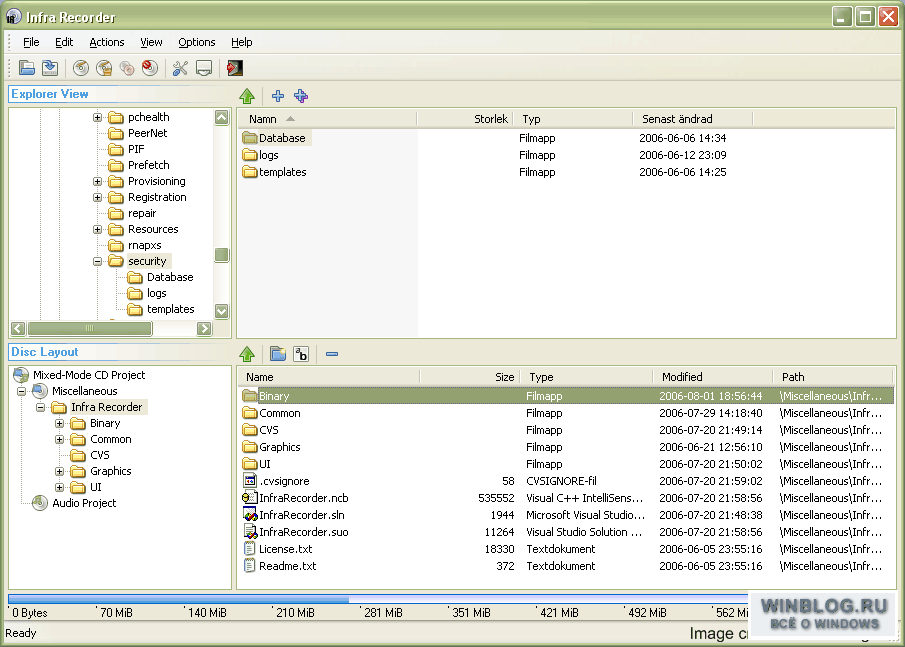The width and height of the screenshot is (905, 647).
Task: Expand the pchealth folder node
Action: click(98, 118)
